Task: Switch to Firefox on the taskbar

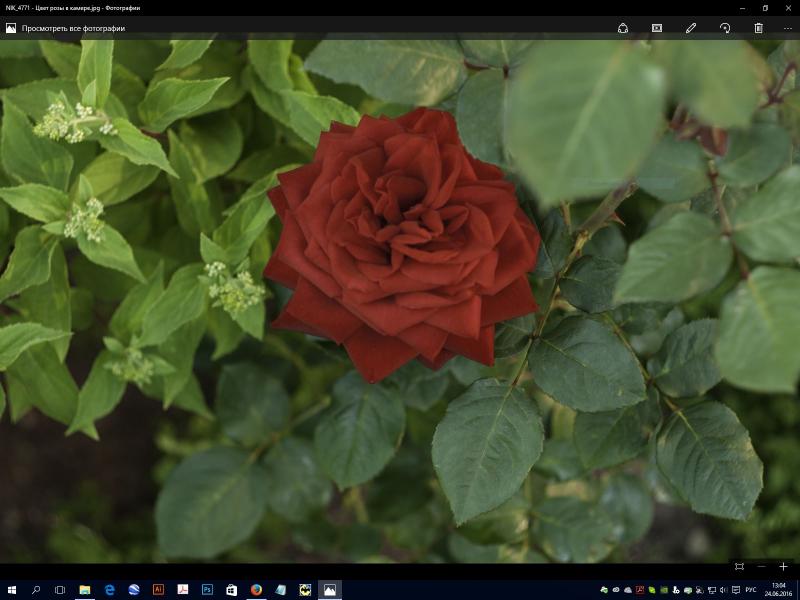Action: click(x=256, y=590)
